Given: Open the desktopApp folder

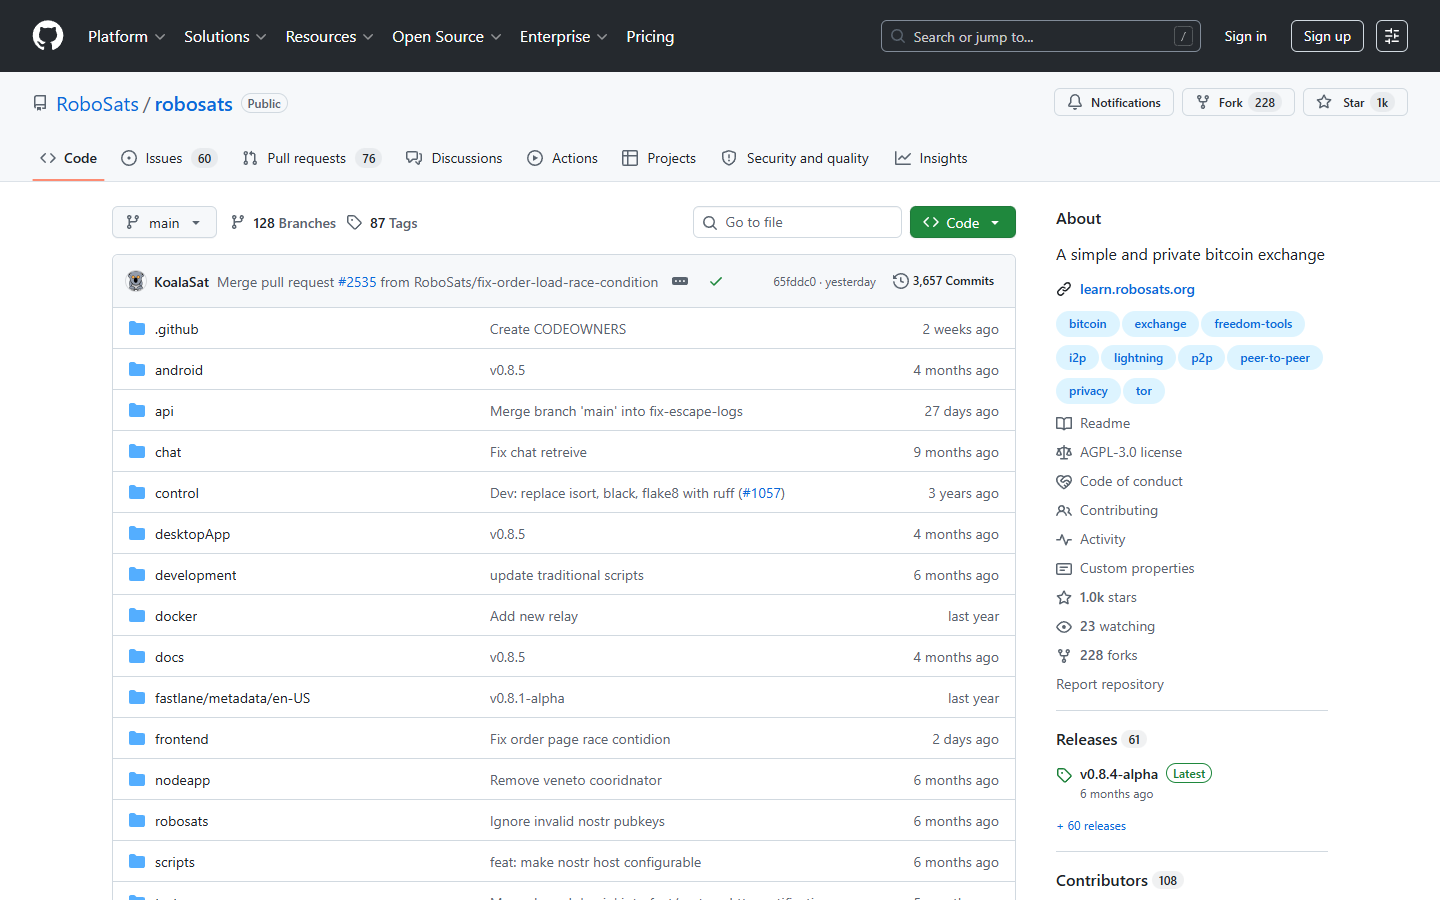Looking at the screenshot, I should (192, 534).
